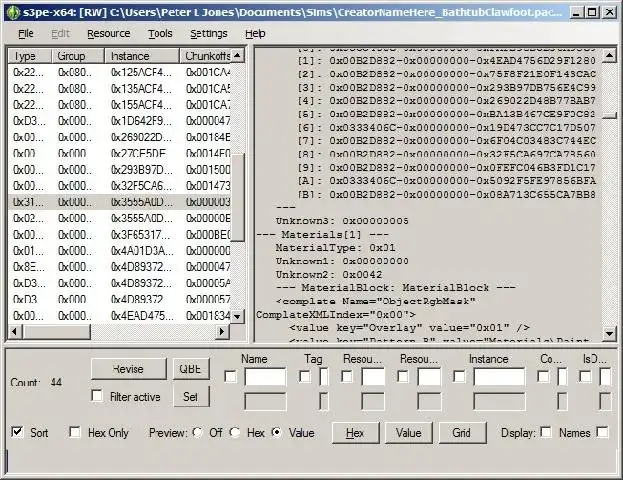The image size is (623, 480).
Task: Click the second Resou... filter input field
Action: (429, 376)
